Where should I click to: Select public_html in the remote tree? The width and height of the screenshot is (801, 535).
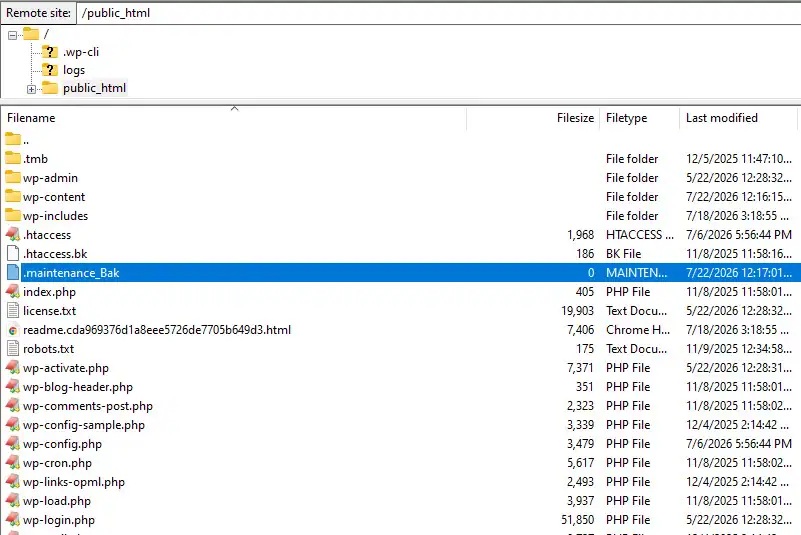click(x=95, y=88)
